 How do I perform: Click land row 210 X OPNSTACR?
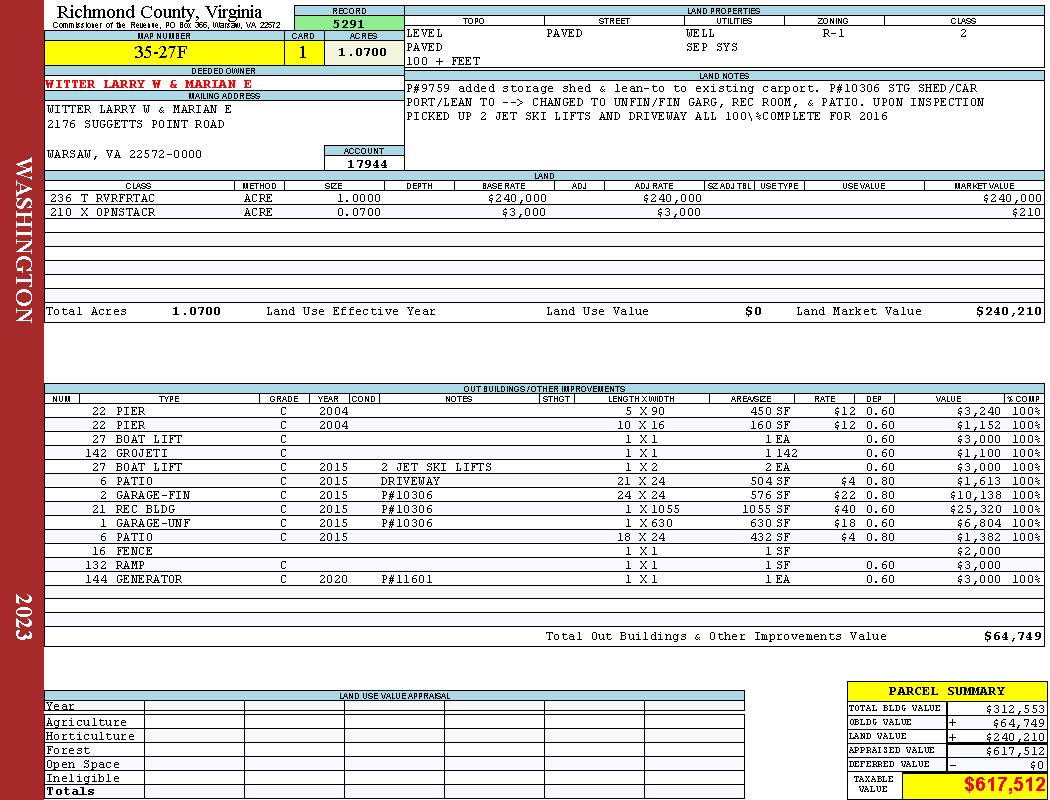coord(544,212)
